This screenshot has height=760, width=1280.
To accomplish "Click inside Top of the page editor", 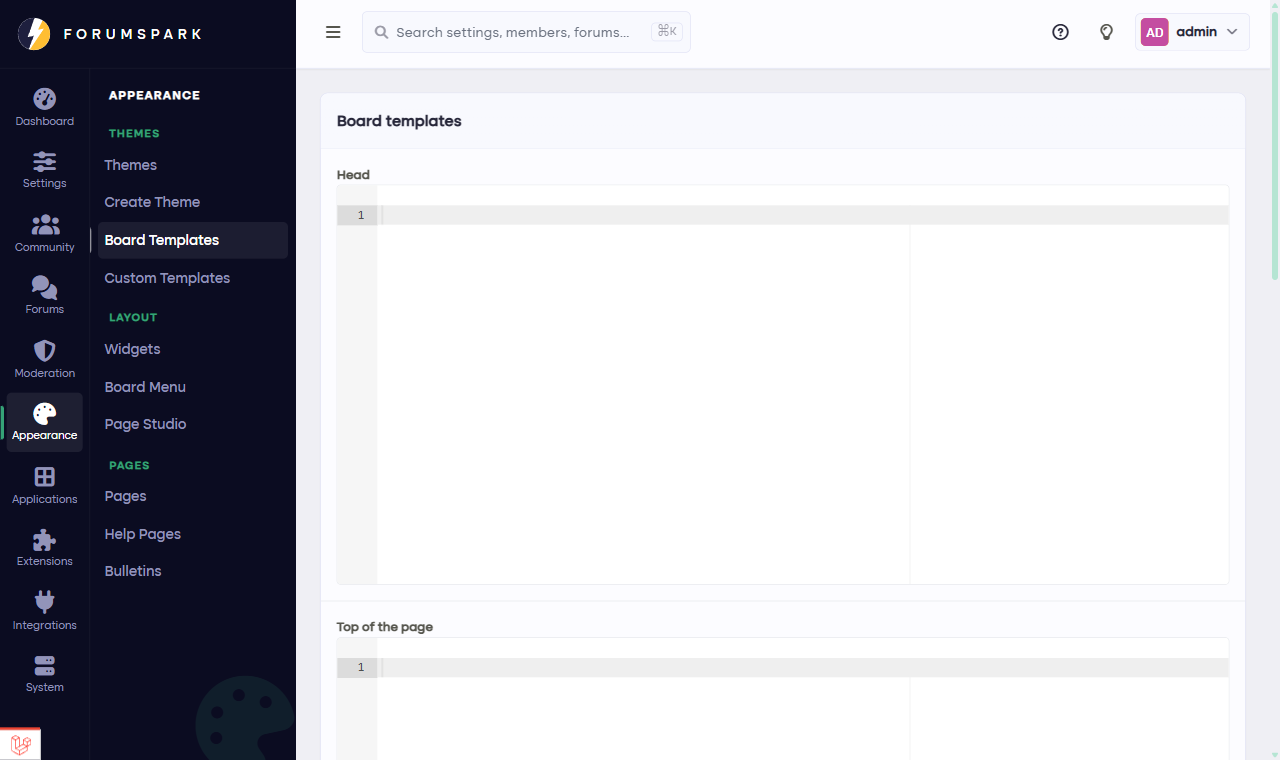I will pyautogui.click(x=783, y=699).
